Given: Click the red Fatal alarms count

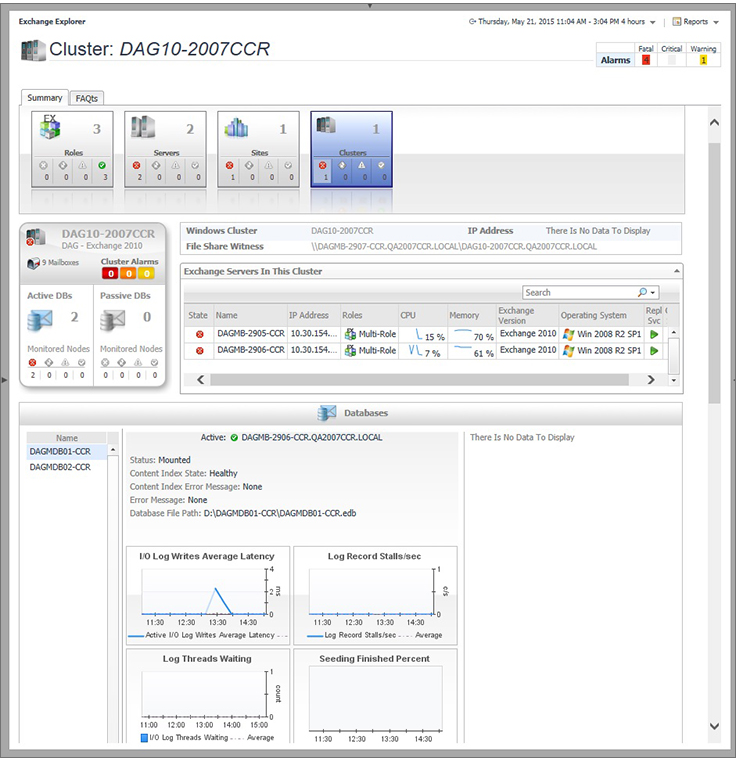Looking at the screenshot, I should pyautogui.click(x=645, y=60).
